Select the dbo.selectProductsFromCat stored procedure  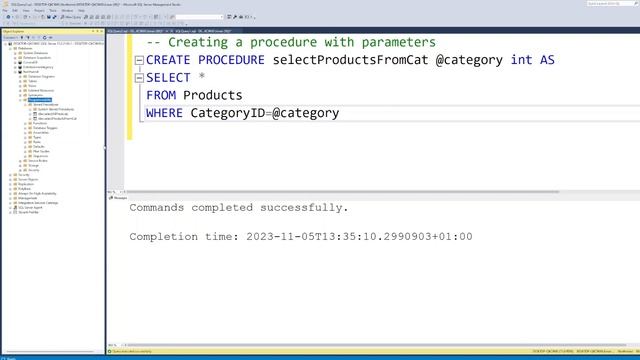tap(58, 119)
